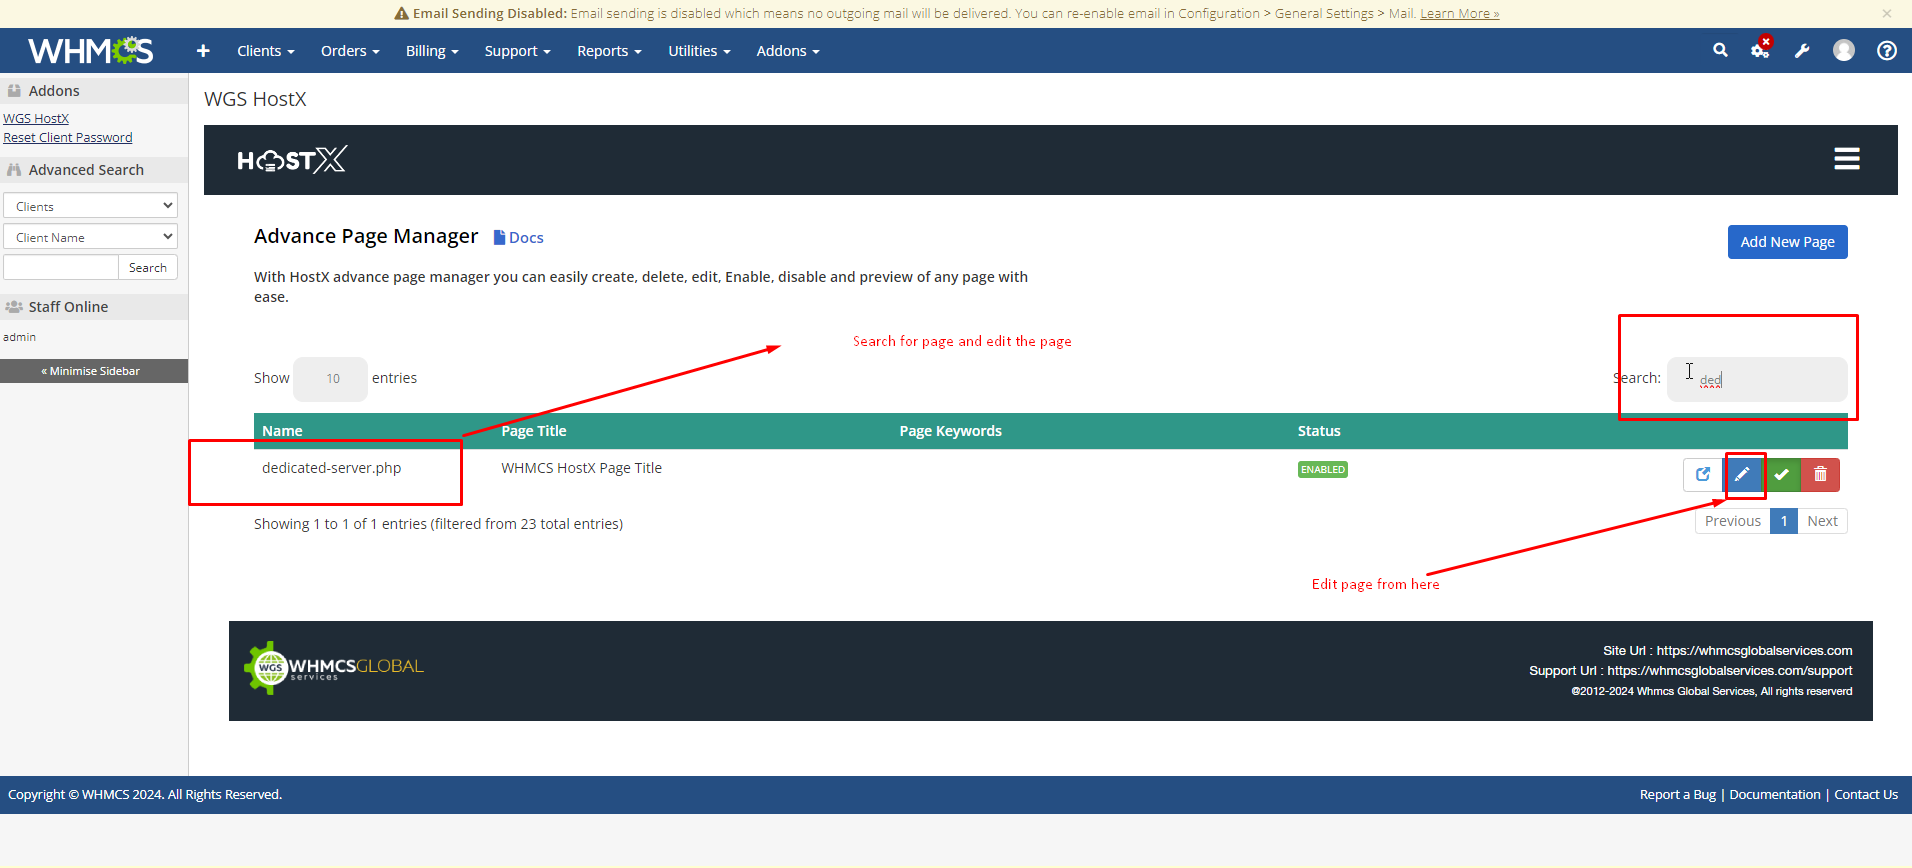Open page preview external link icon
Image resolution: width=1912 pixels, height=868 pixels.
(1703, 475)
